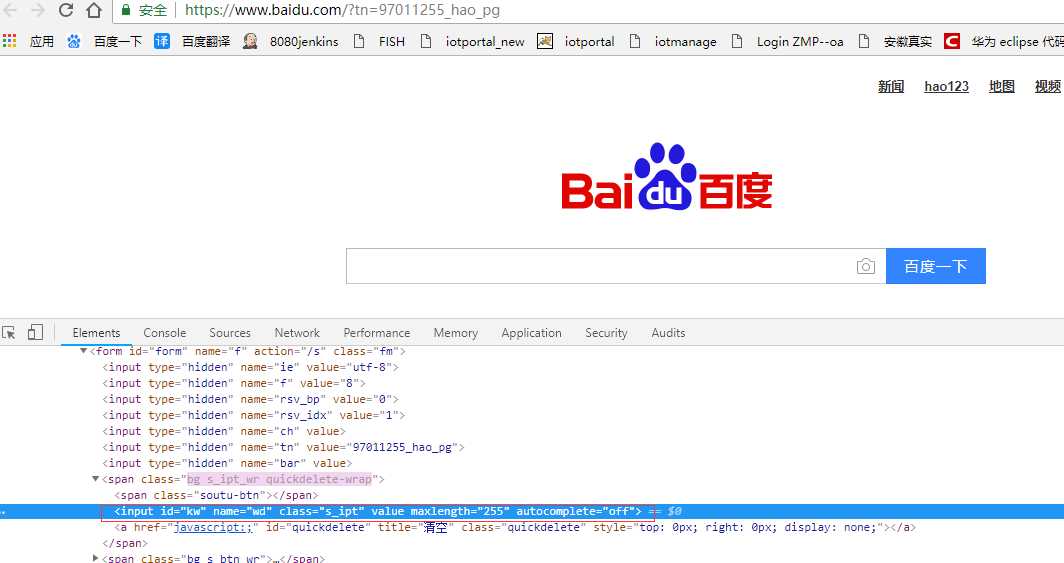Screen dimensions: 1064x563
Task: Switch to Elements tab
Action: 96,332
